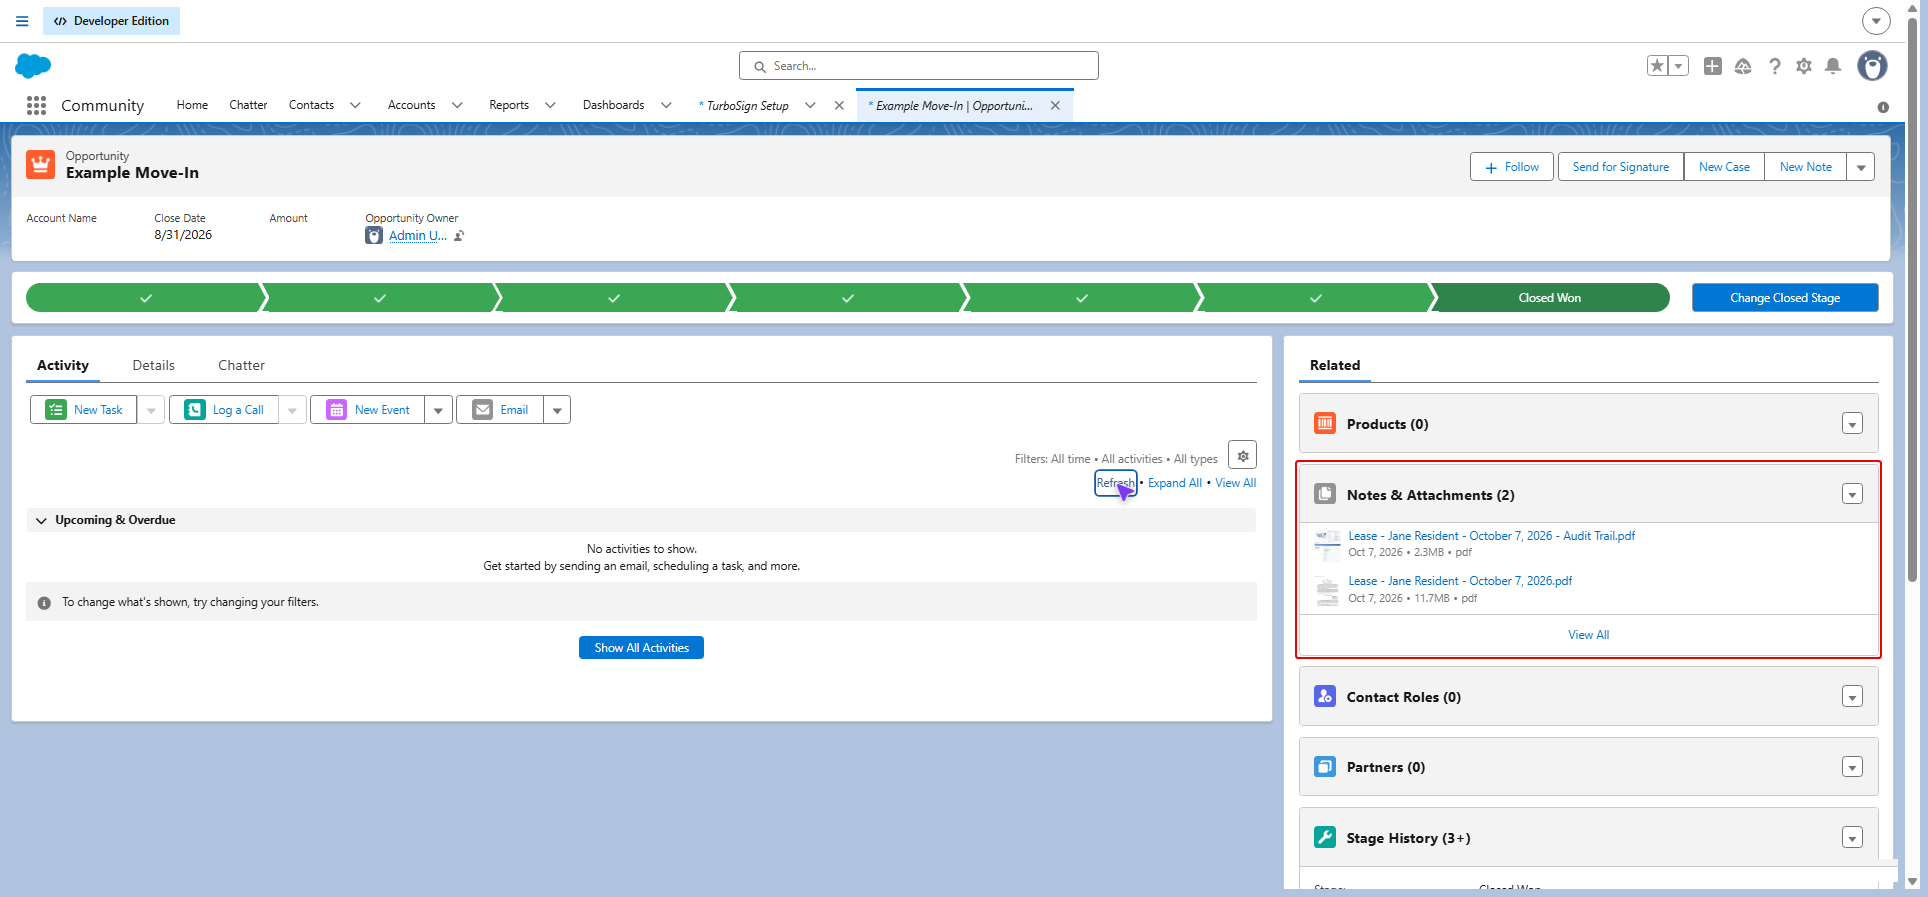This screenshot has width=1928, height=897.
Task: Open more actions dropdown beside New Note
Action: [x=1861, y=167]
